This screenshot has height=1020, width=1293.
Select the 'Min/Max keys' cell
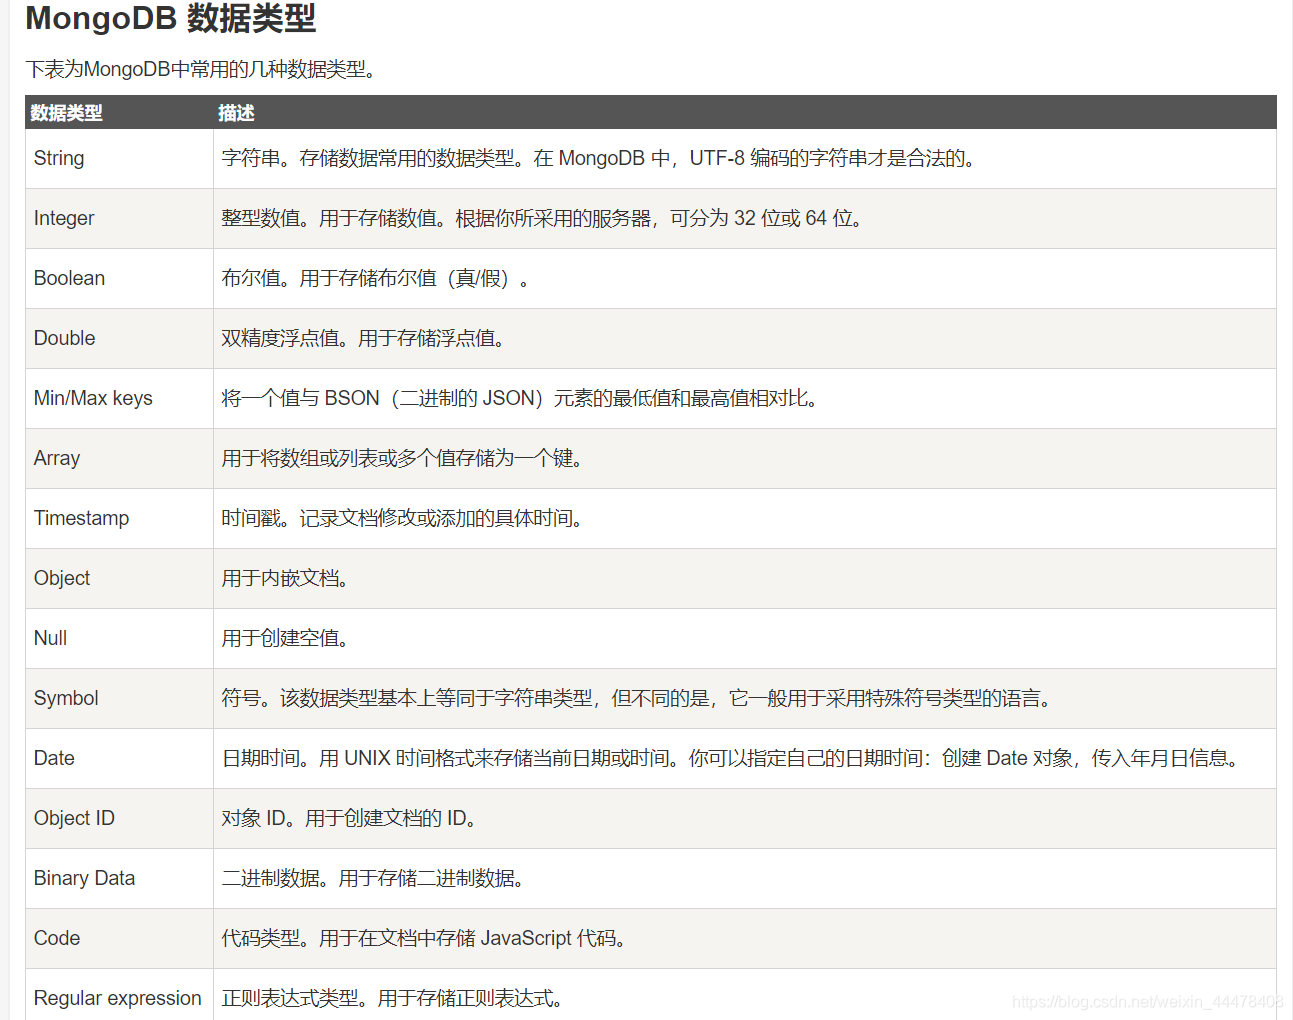(x=119, y=398)
